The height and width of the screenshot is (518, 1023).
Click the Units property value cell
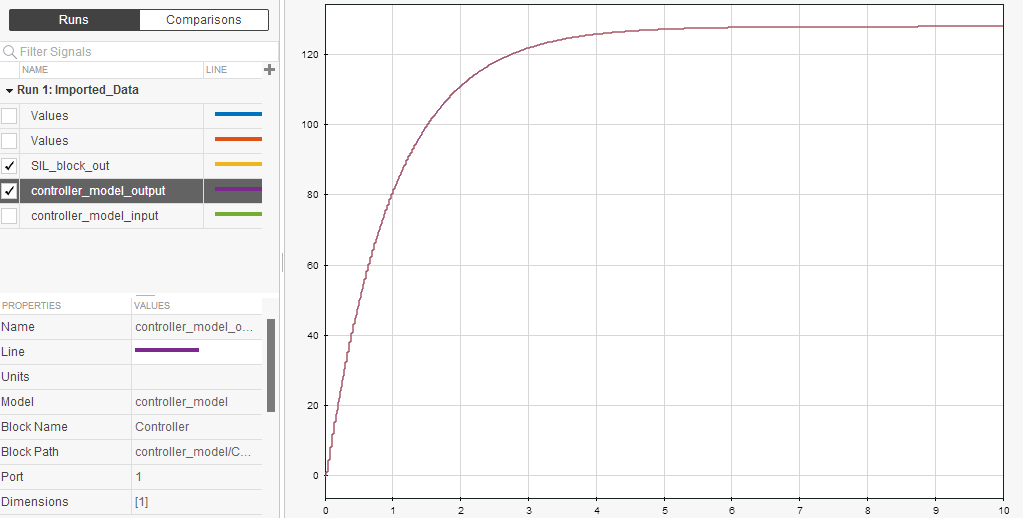pos(196,376)
